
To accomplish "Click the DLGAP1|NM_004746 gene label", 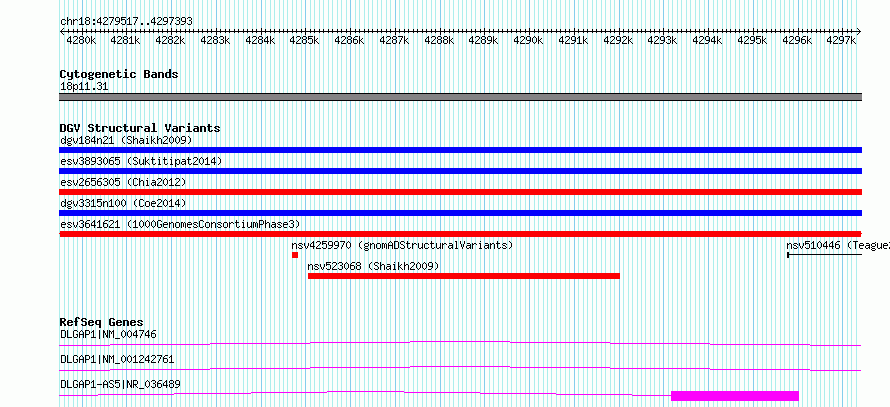I will (108, 334).
